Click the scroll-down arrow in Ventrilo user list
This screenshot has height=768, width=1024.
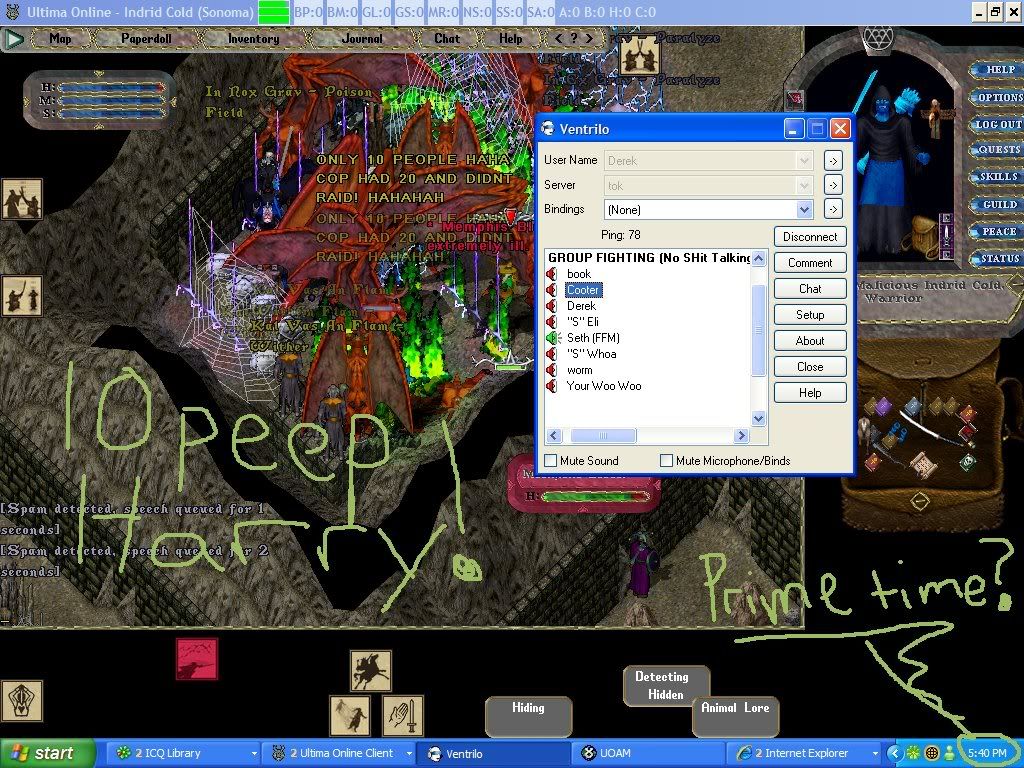click(758, 419)
